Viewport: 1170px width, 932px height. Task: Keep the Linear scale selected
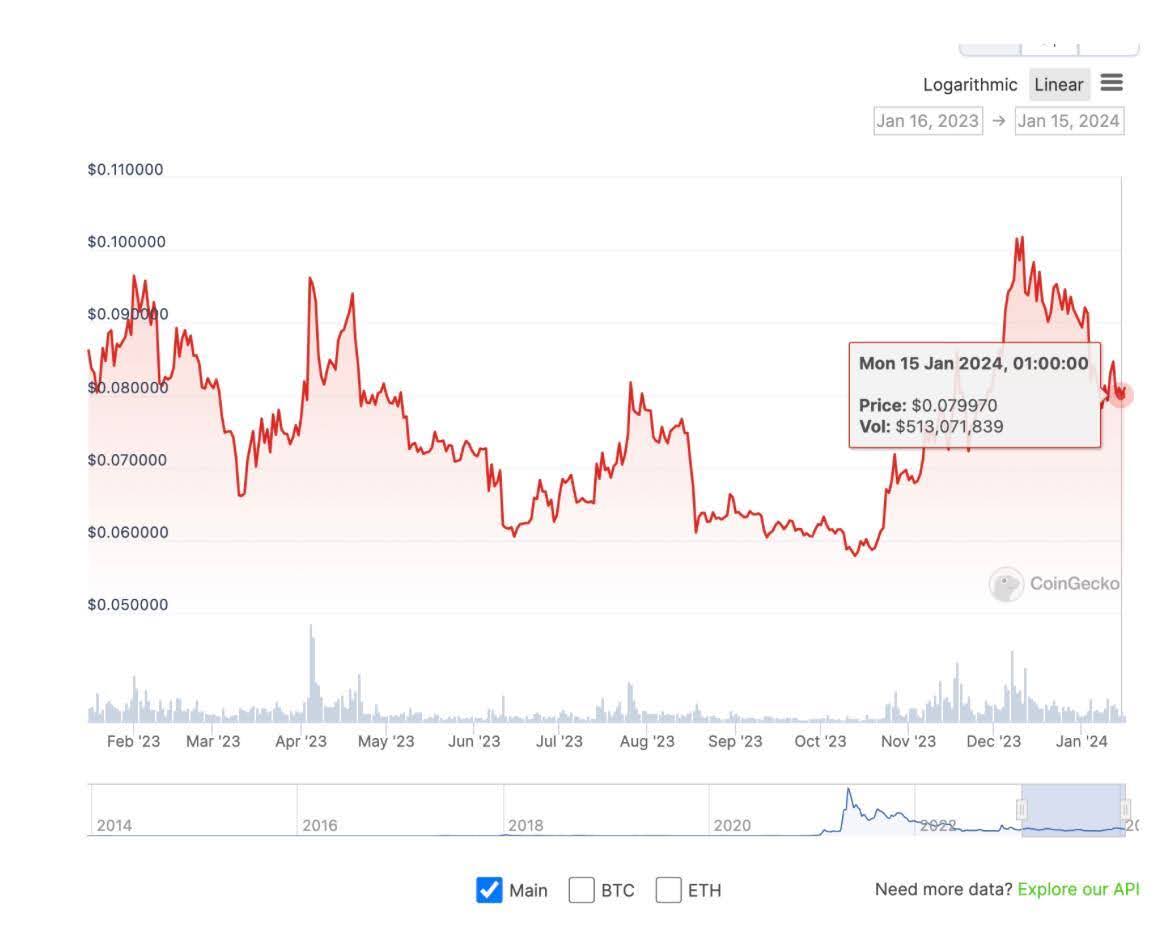pyautogui.click(x=1058, y=85)
